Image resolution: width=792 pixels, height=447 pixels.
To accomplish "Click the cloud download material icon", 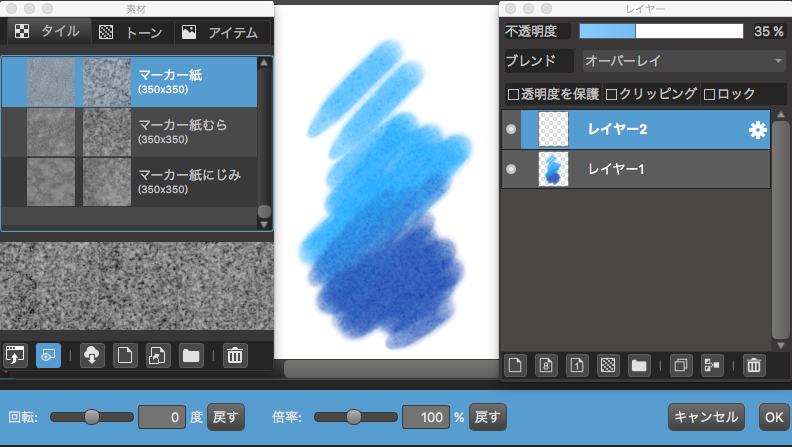I will pyautogui.click(x=92, y=355).
